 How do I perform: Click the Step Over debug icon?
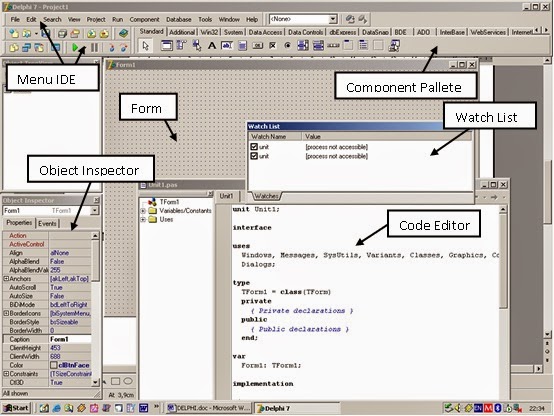124,47
